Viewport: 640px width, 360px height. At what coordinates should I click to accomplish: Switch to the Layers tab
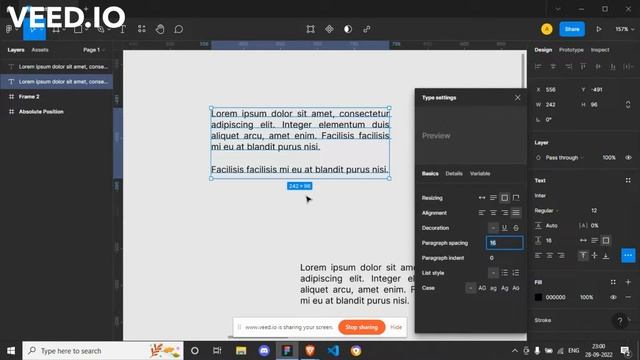click(16, 50)
